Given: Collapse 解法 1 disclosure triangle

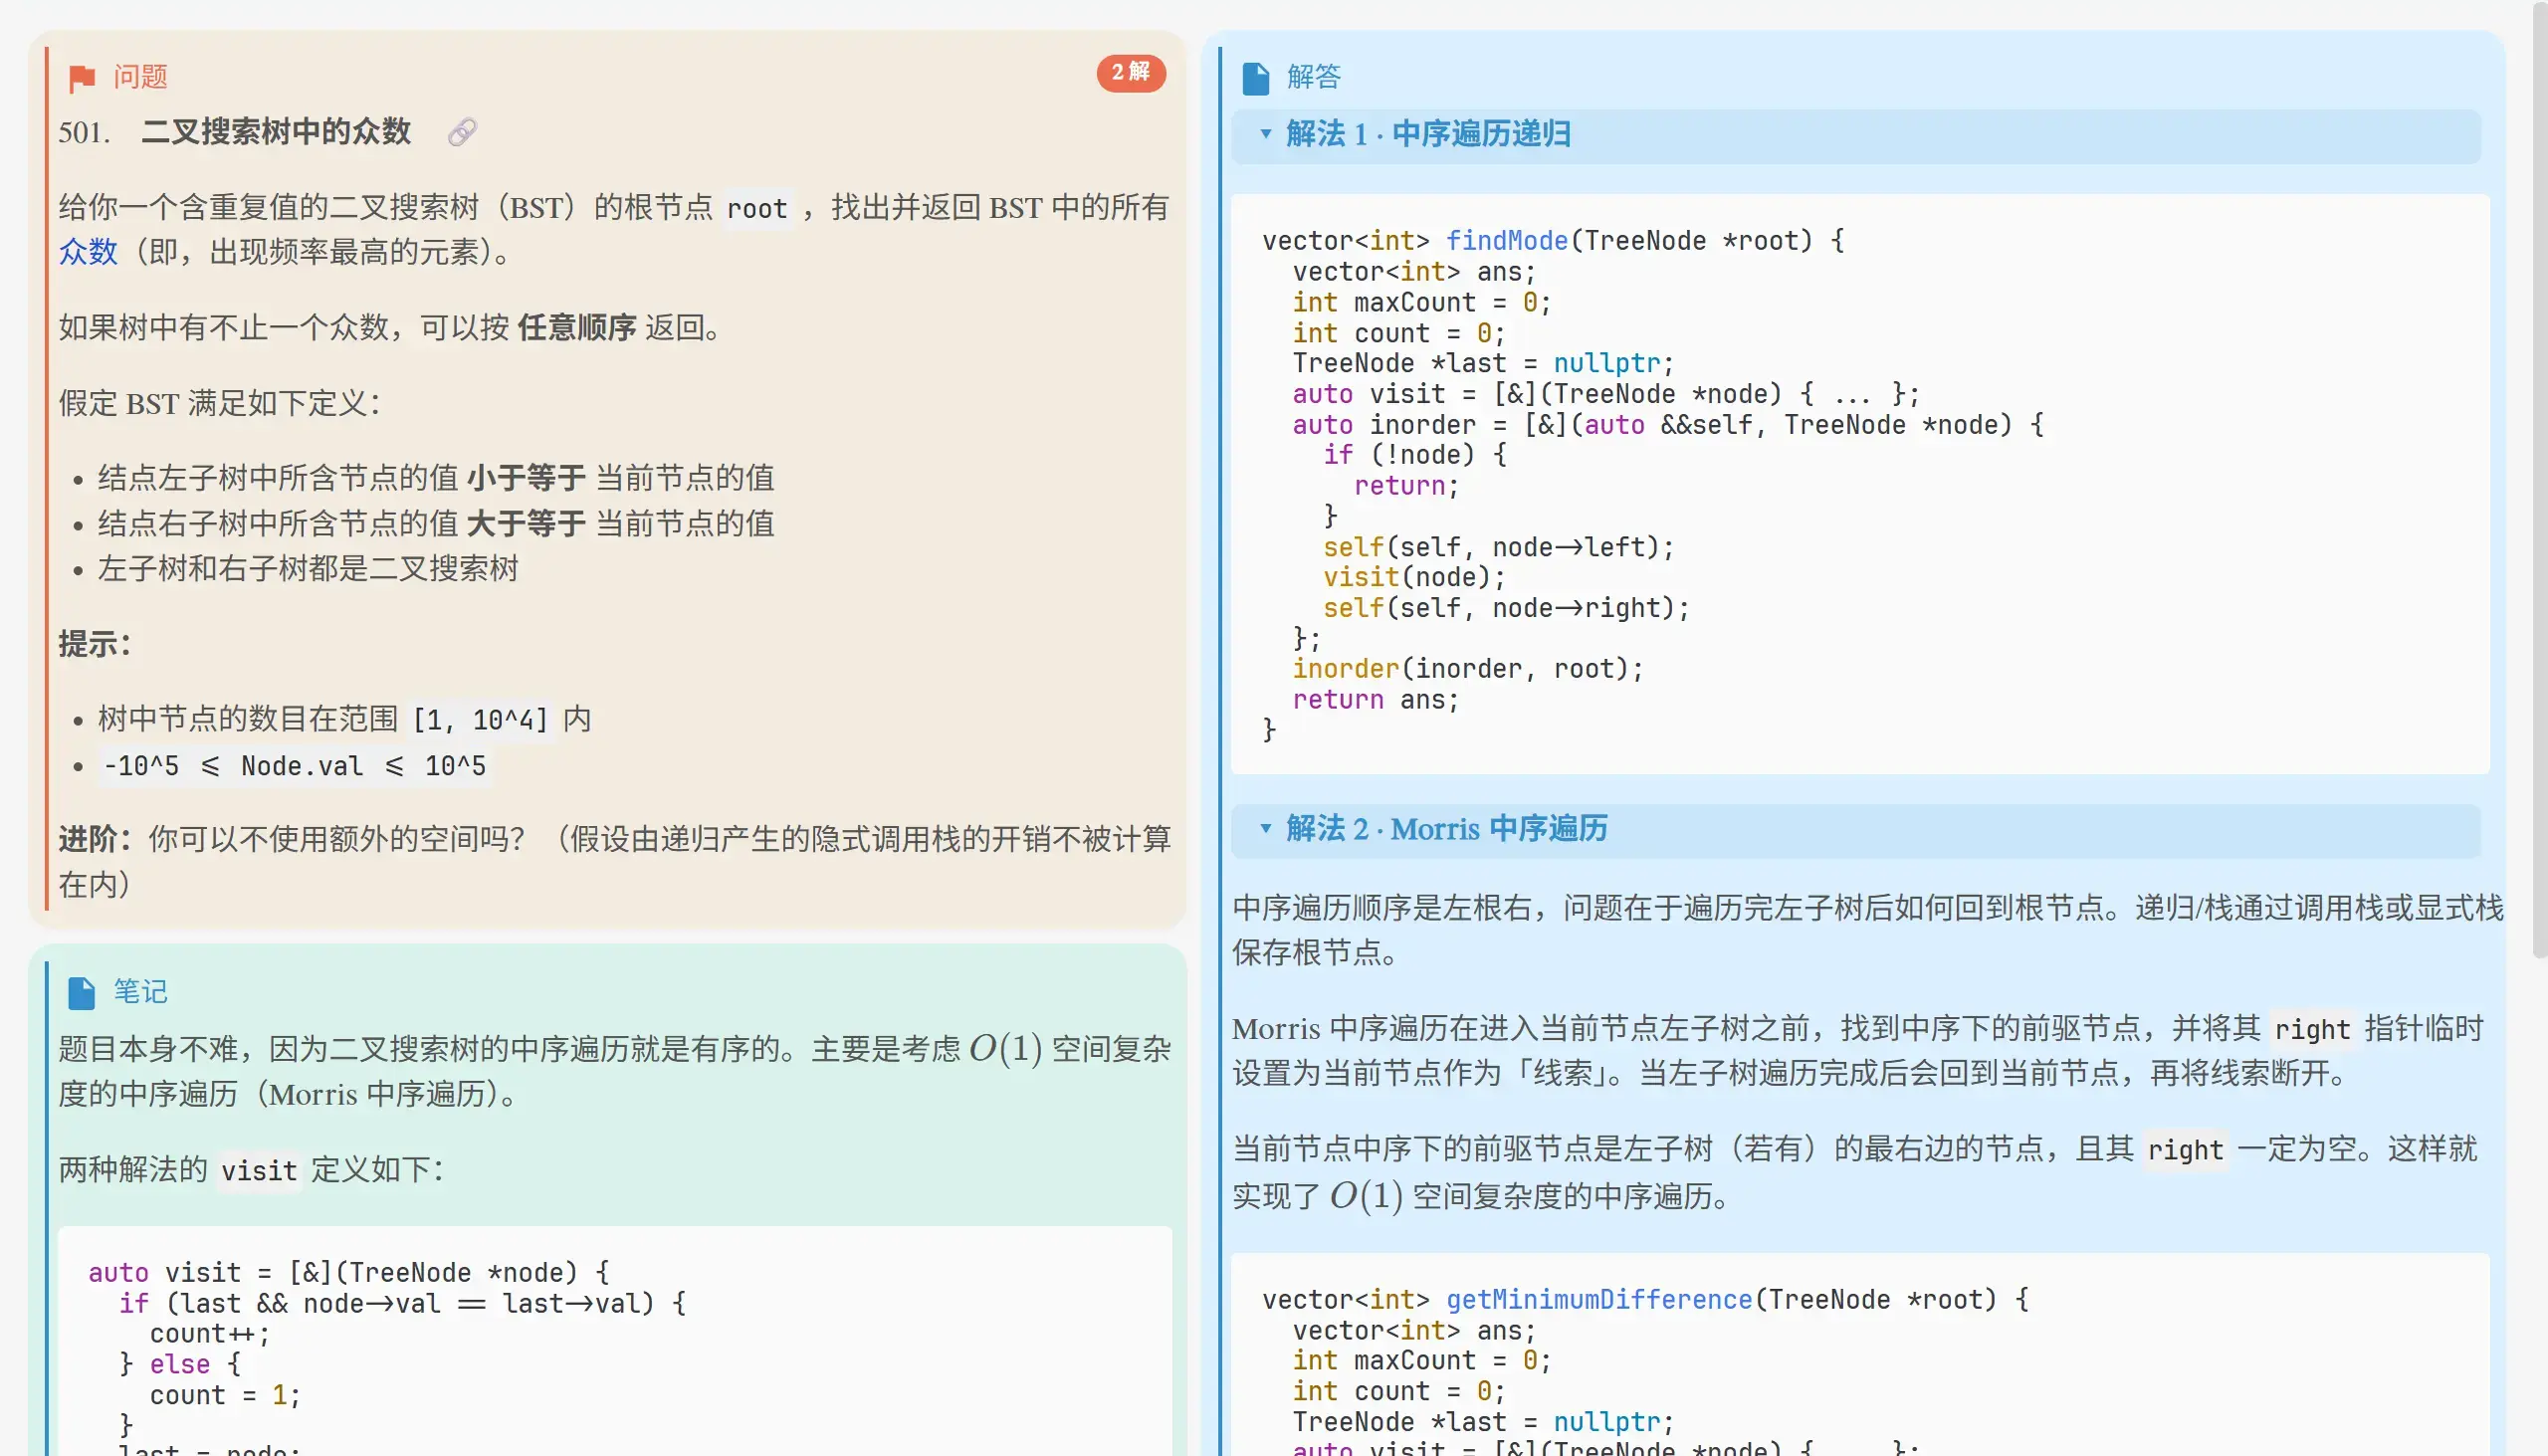Looking at the screenshot, I should point(1266,134).
